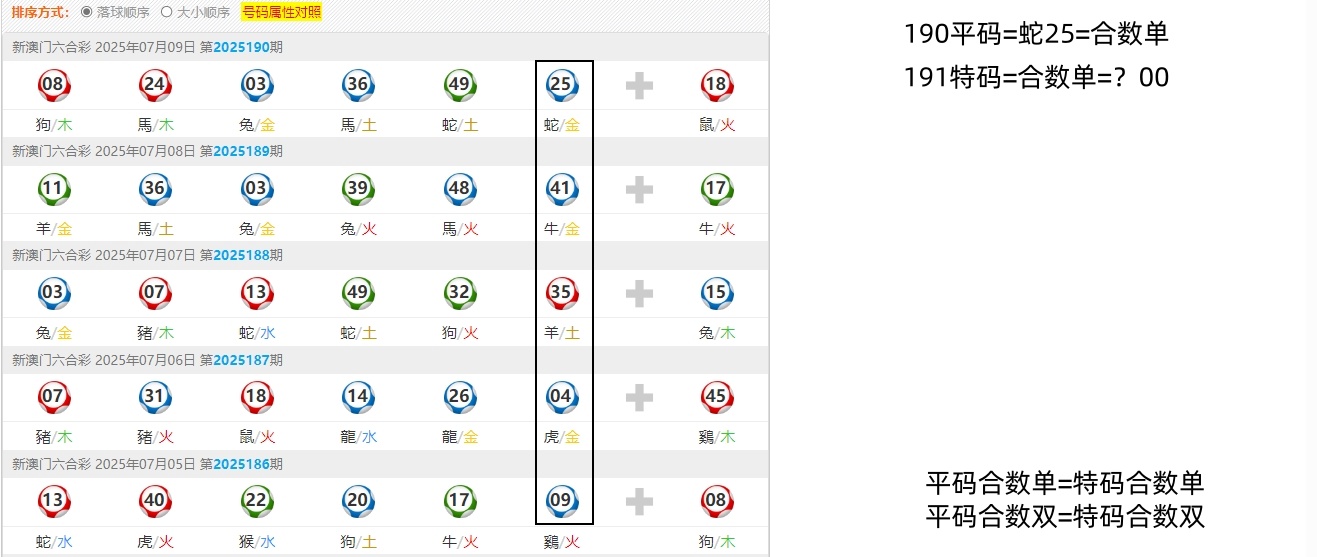Click special ball 45 in period 2025187
This screenshot has width=1317, height=557.
[x=715, y=398]
